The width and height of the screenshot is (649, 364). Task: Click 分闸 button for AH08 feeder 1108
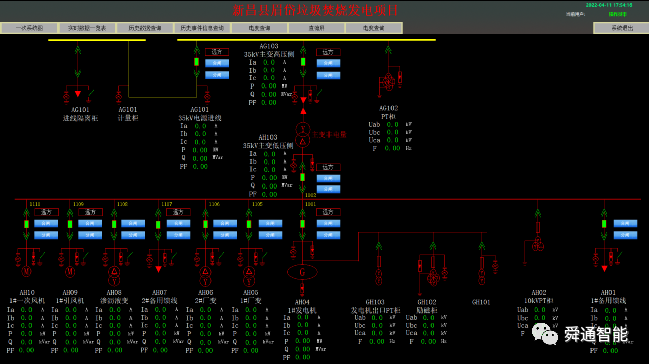(x=133, y=235)
